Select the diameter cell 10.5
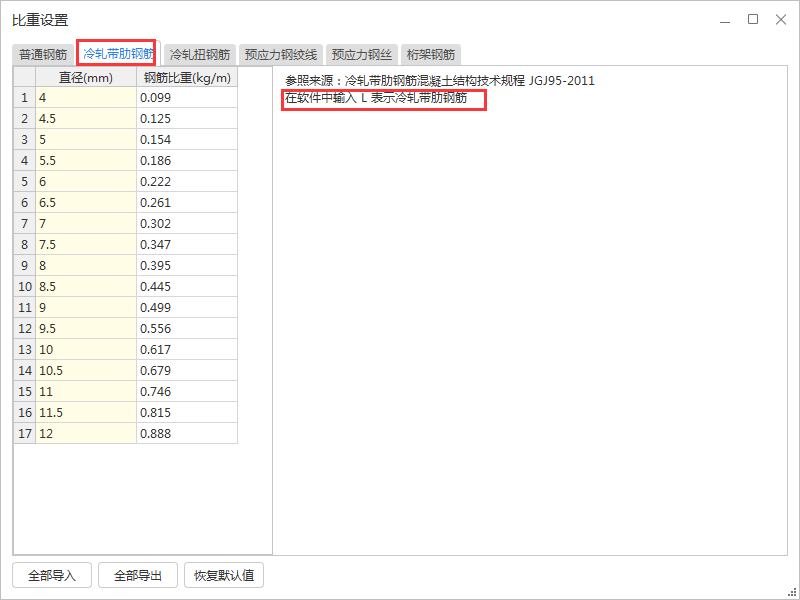This screenshot has height=600, width=800. (86, 370)
